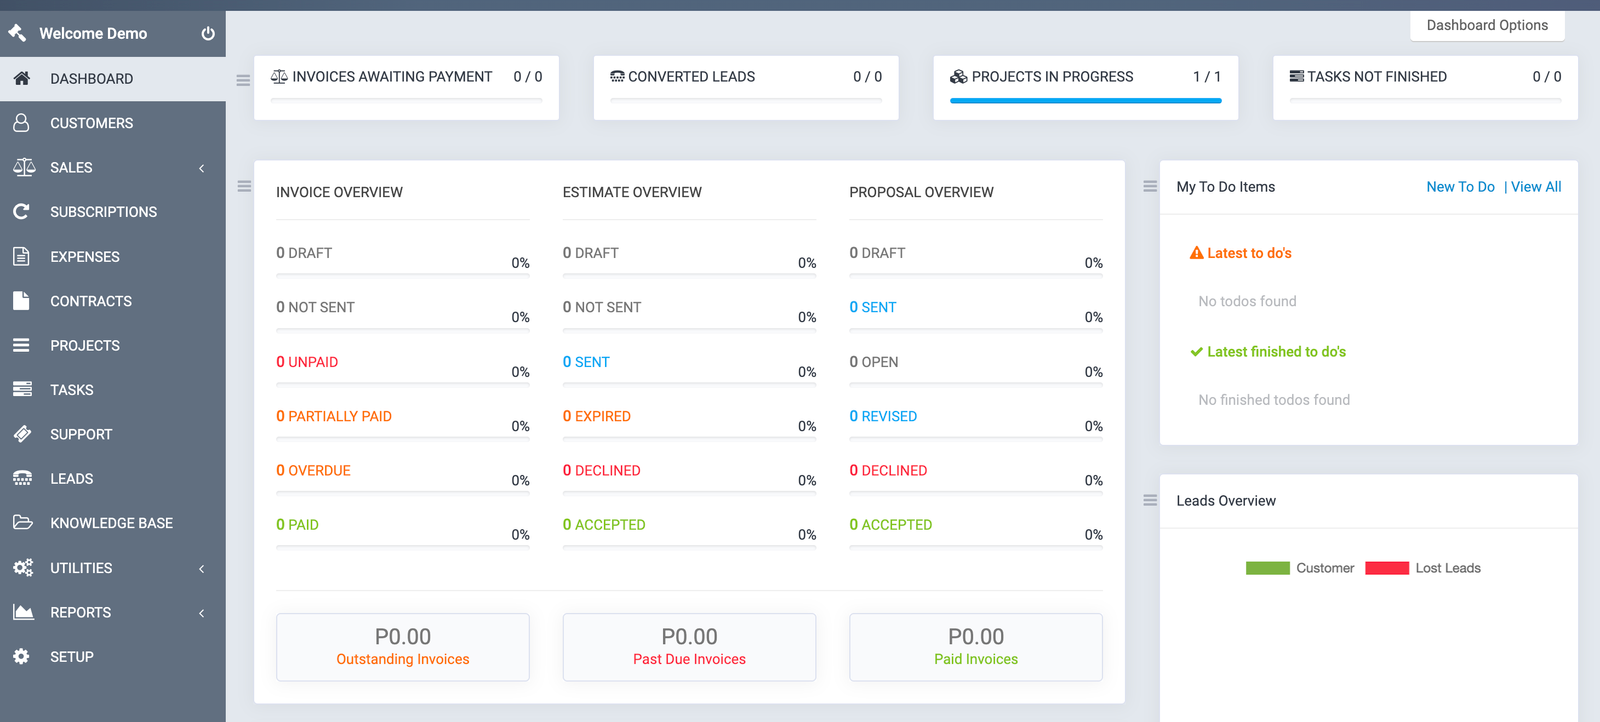Expand the Utilities submenu arrow
The image size is (1600, 722).
tap(202, 568)
